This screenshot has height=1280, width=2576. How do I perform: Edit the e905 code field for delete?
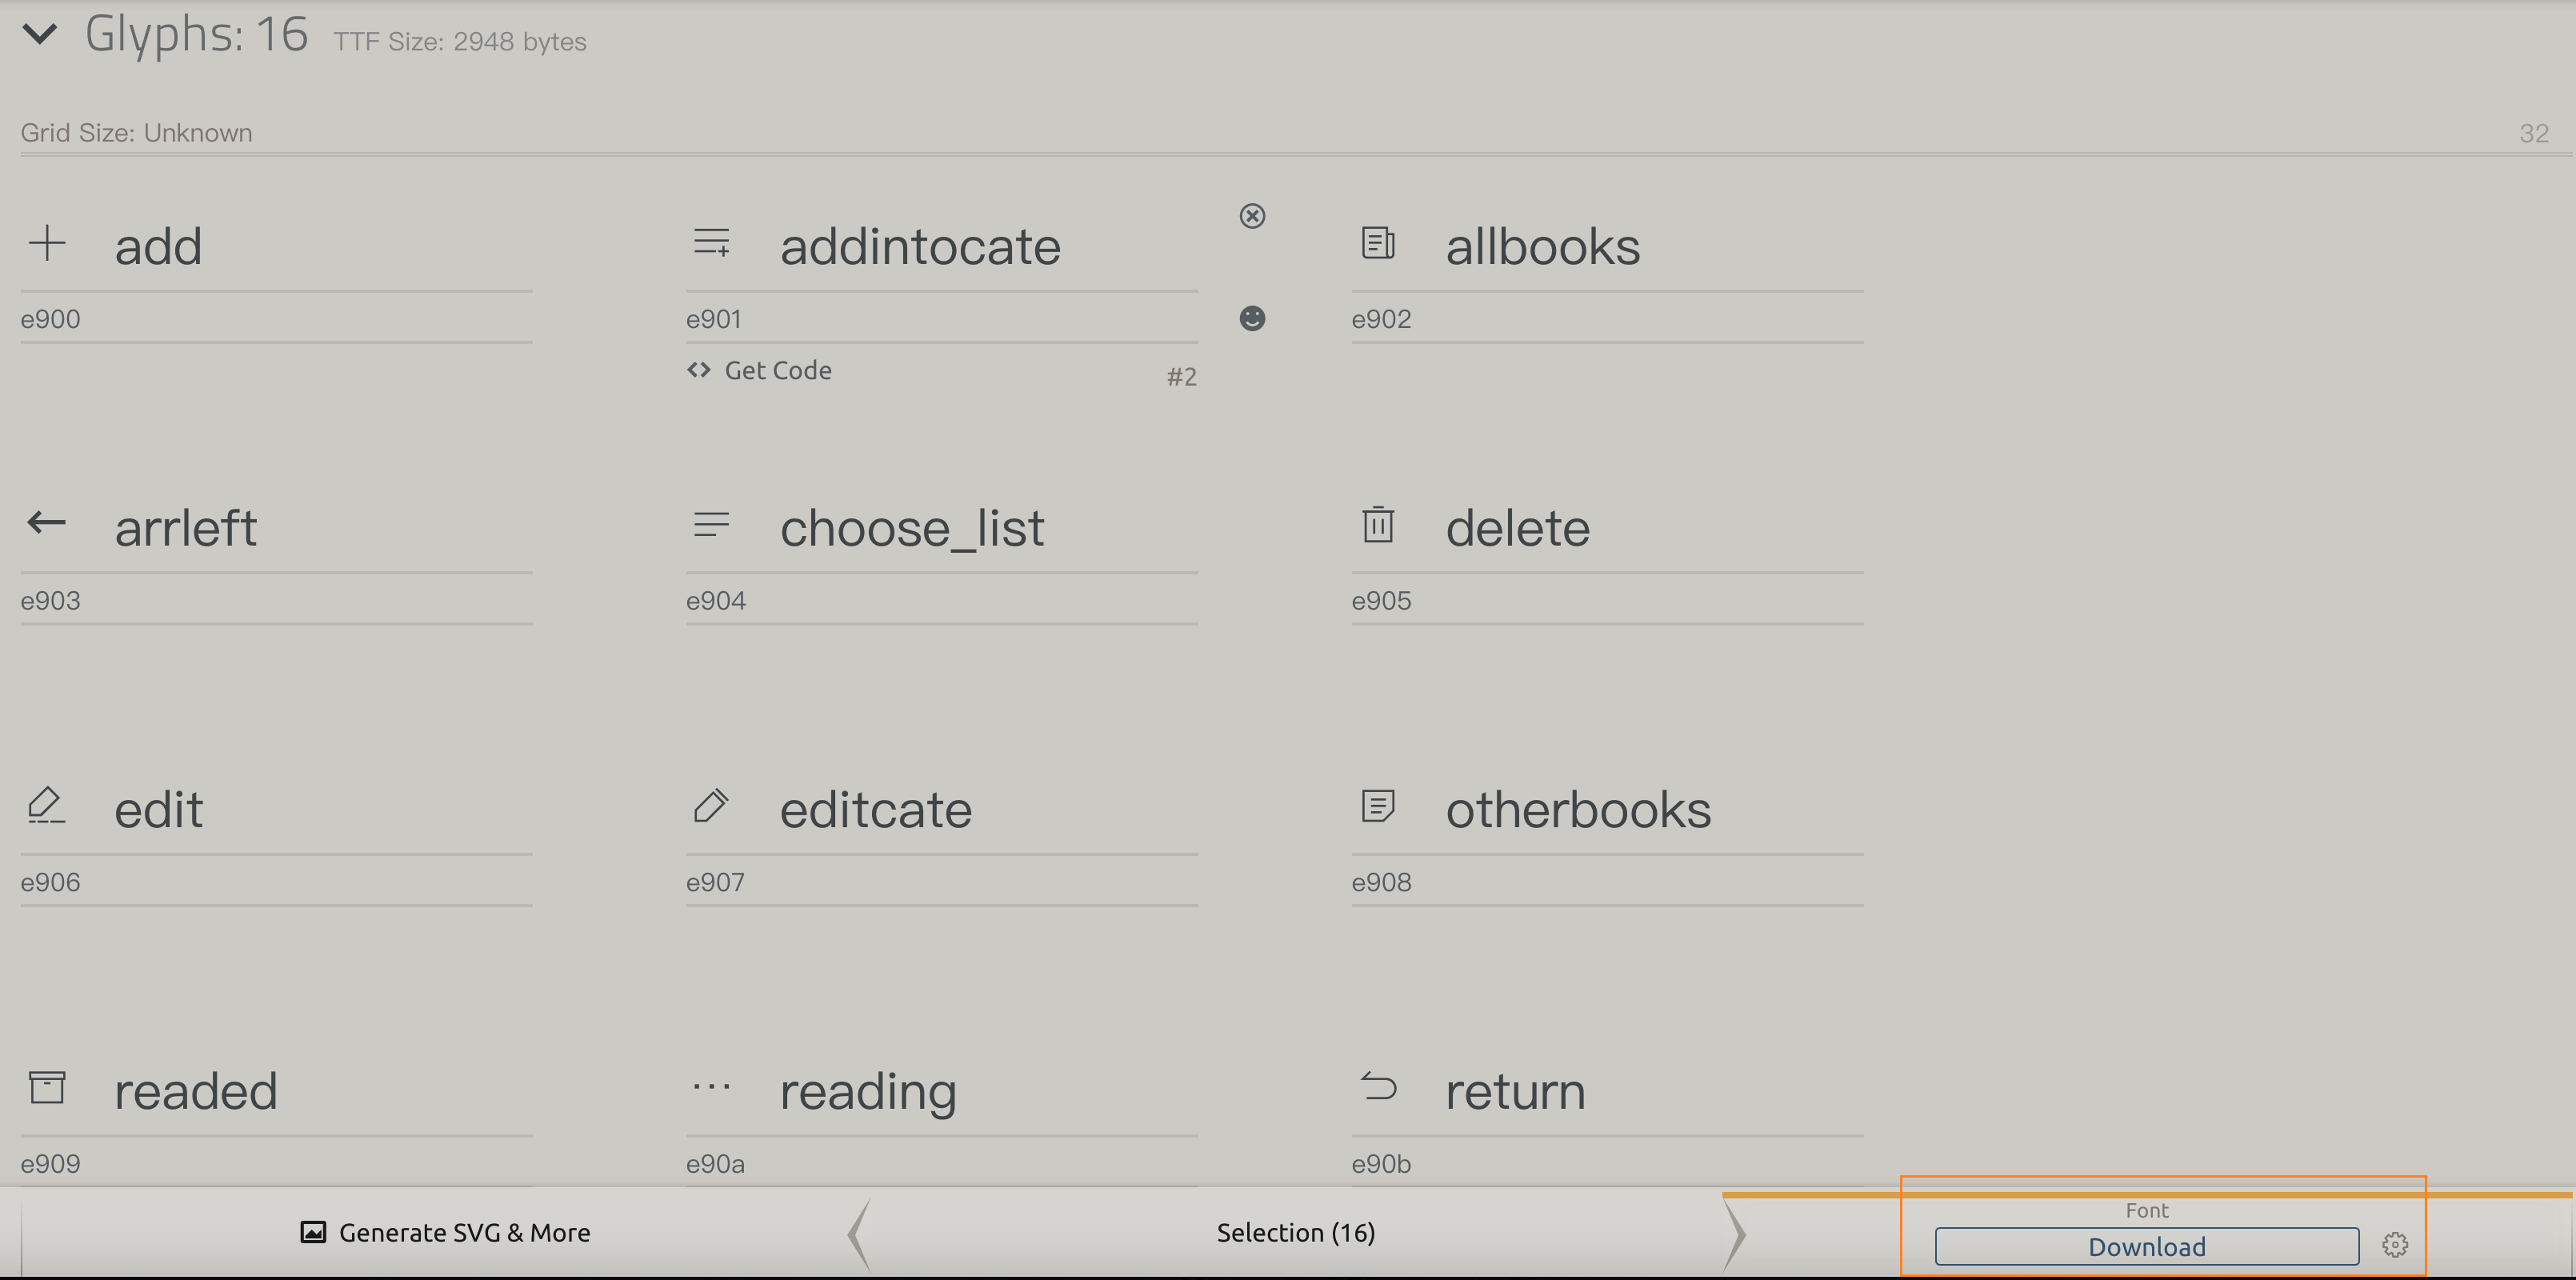(x=1607, y=601)
